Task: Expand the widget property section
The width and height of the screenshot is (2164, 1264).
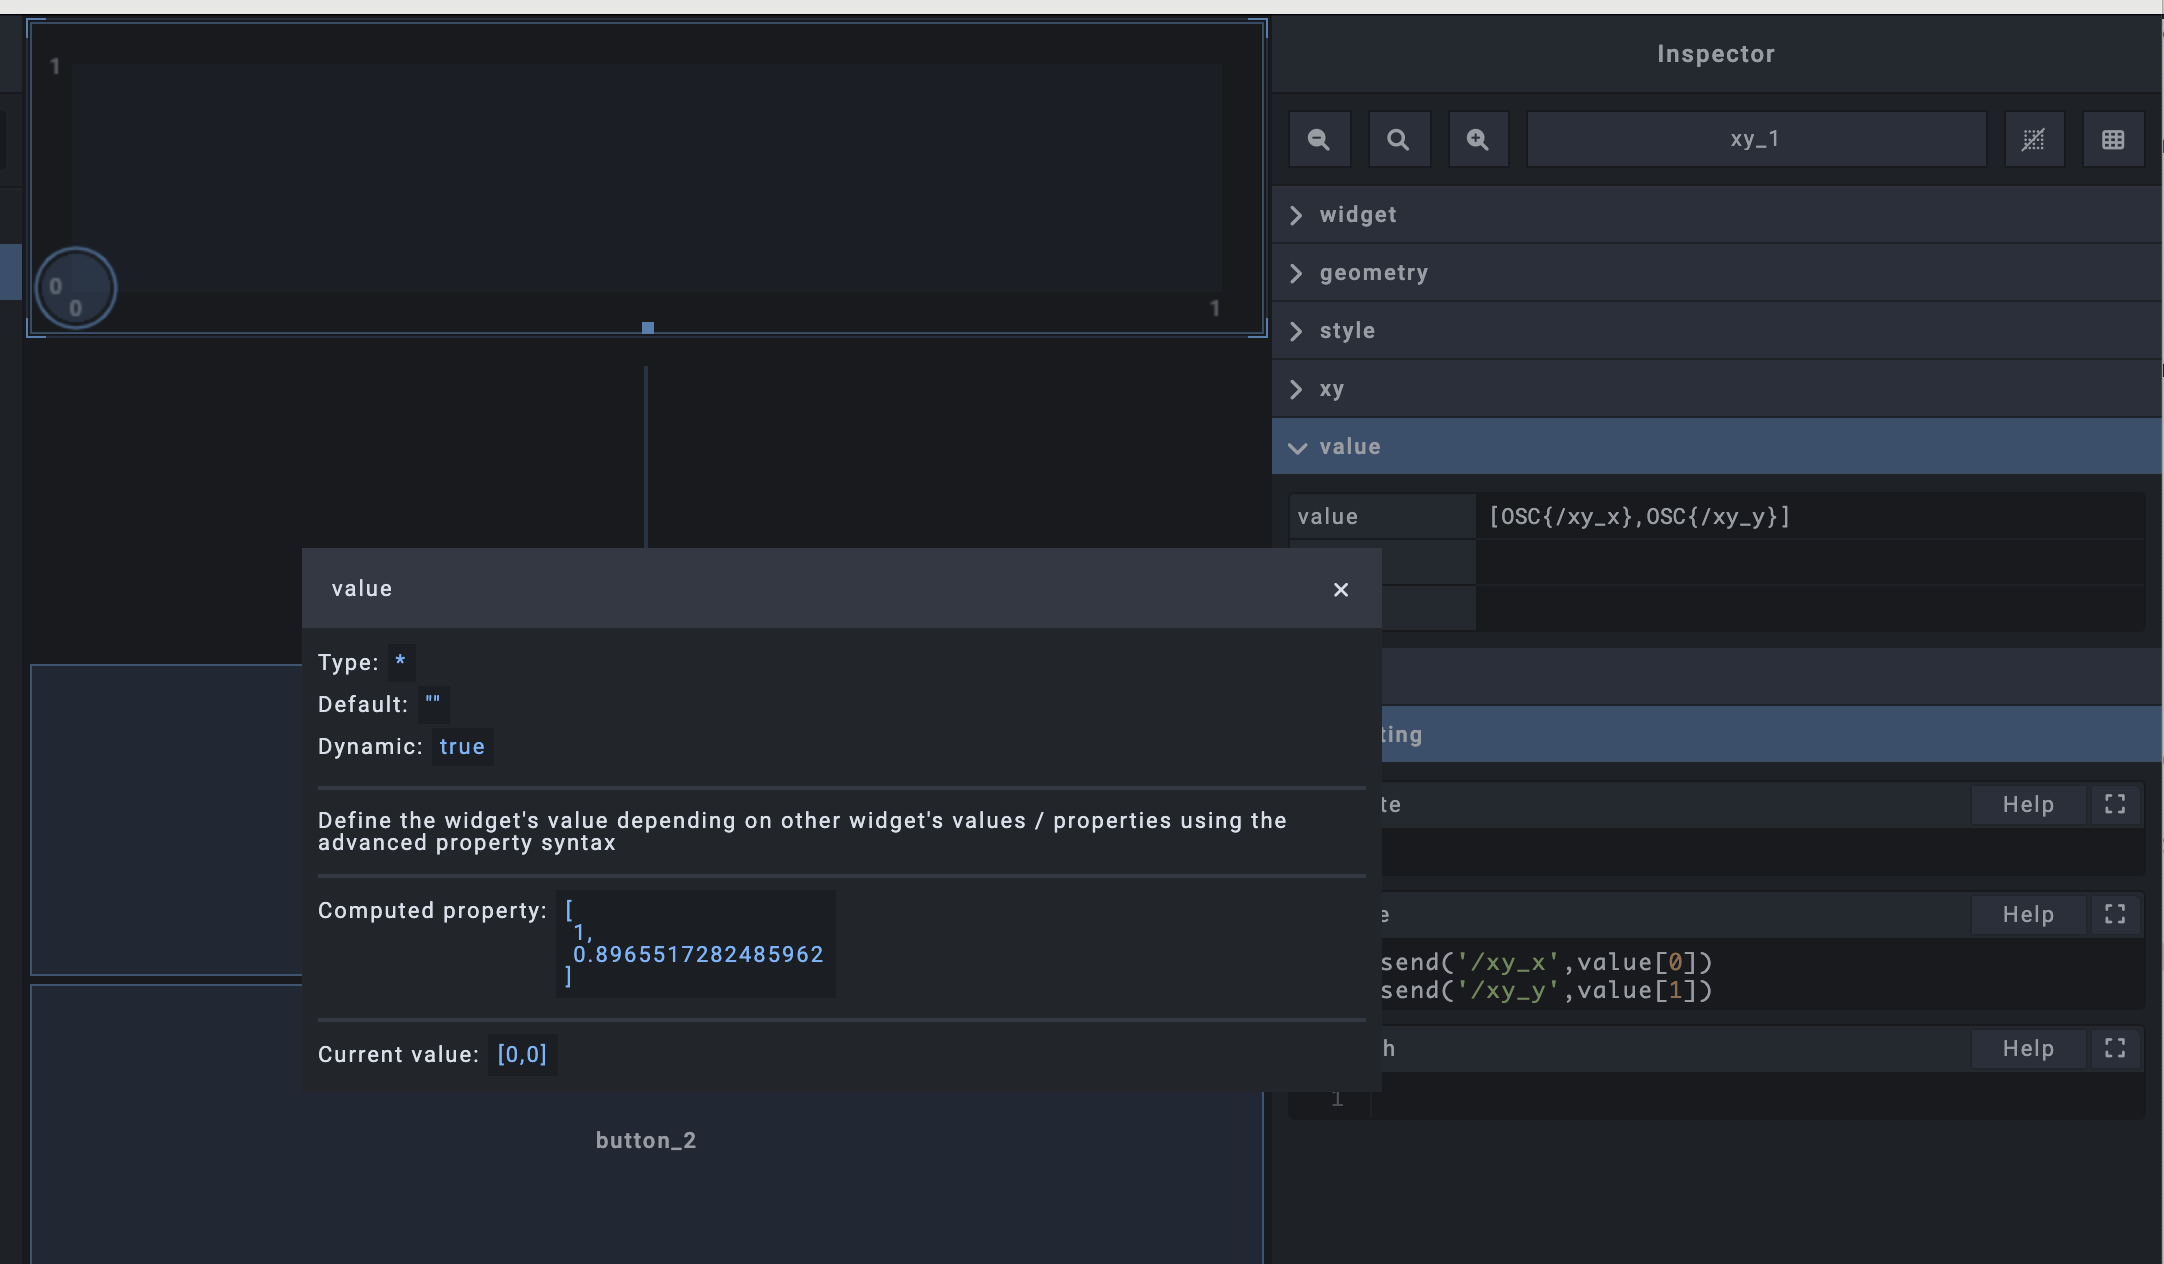Action: 1357,215
